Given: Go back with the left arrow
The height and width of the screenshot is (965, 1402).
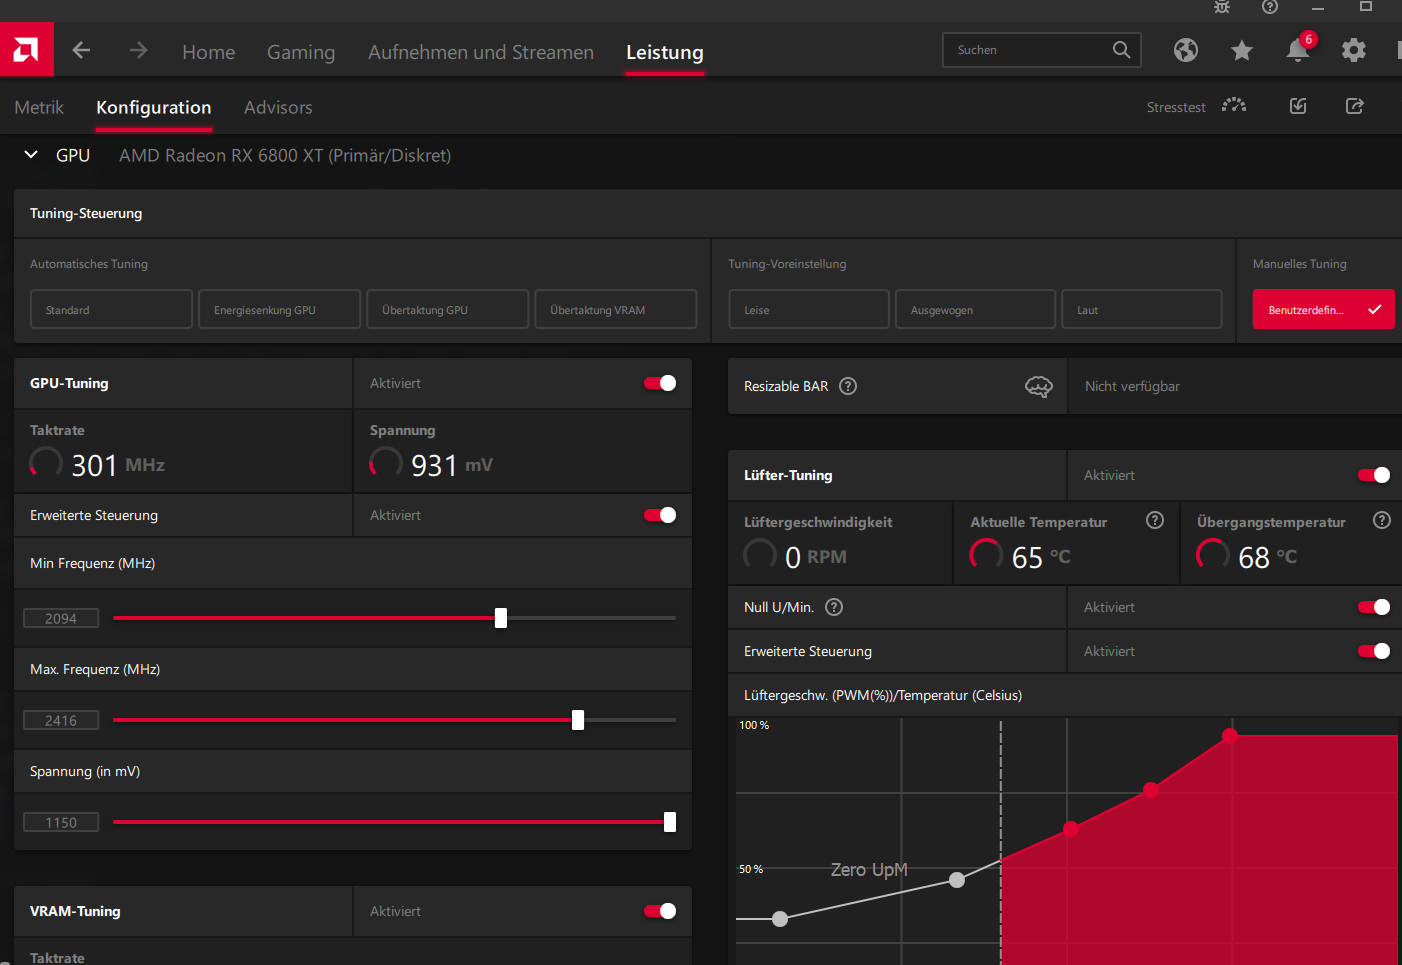Looking at the screenshot, I should point(81,50).
